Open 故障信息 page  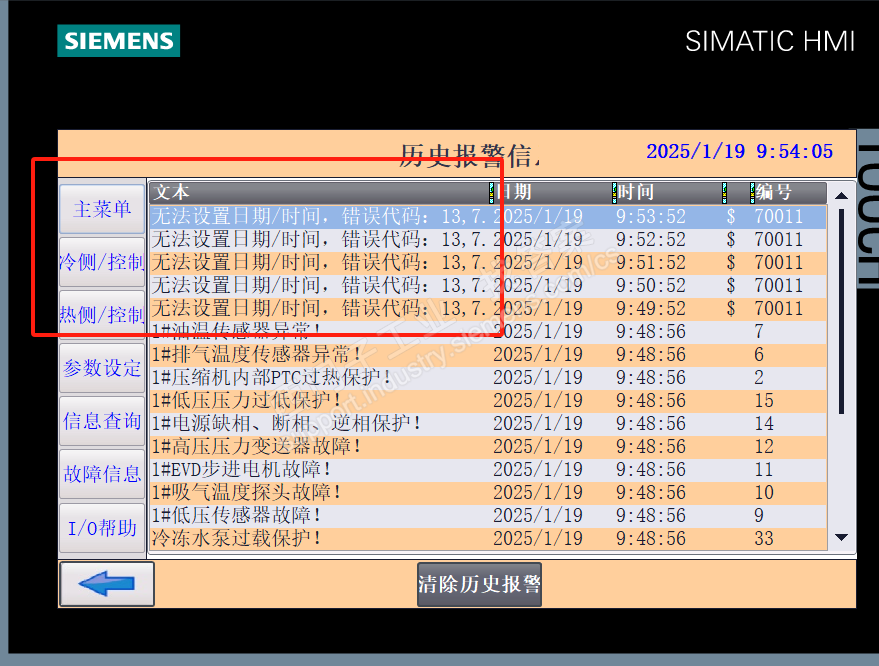click(102, 474)
